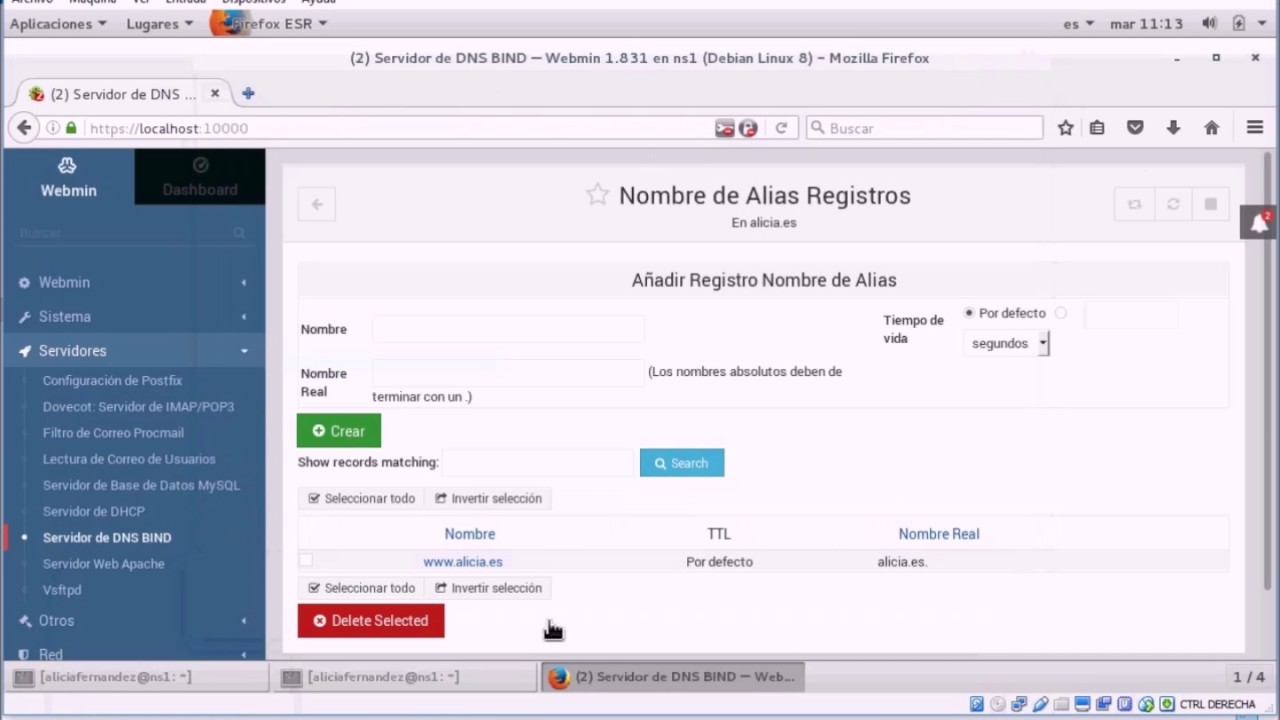Open Webmin notifications bell
The width and height of the screenshot is (1280, 720).
coord(1258,223)
